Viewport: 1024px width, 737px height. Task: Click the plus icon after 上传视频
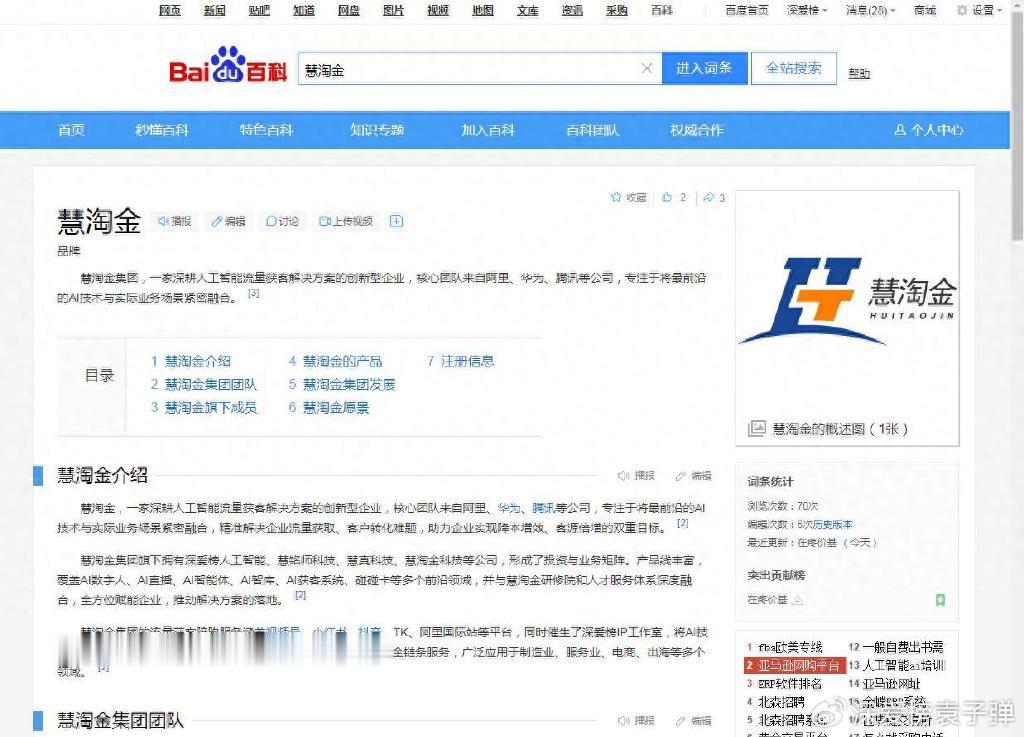point(396,221)
